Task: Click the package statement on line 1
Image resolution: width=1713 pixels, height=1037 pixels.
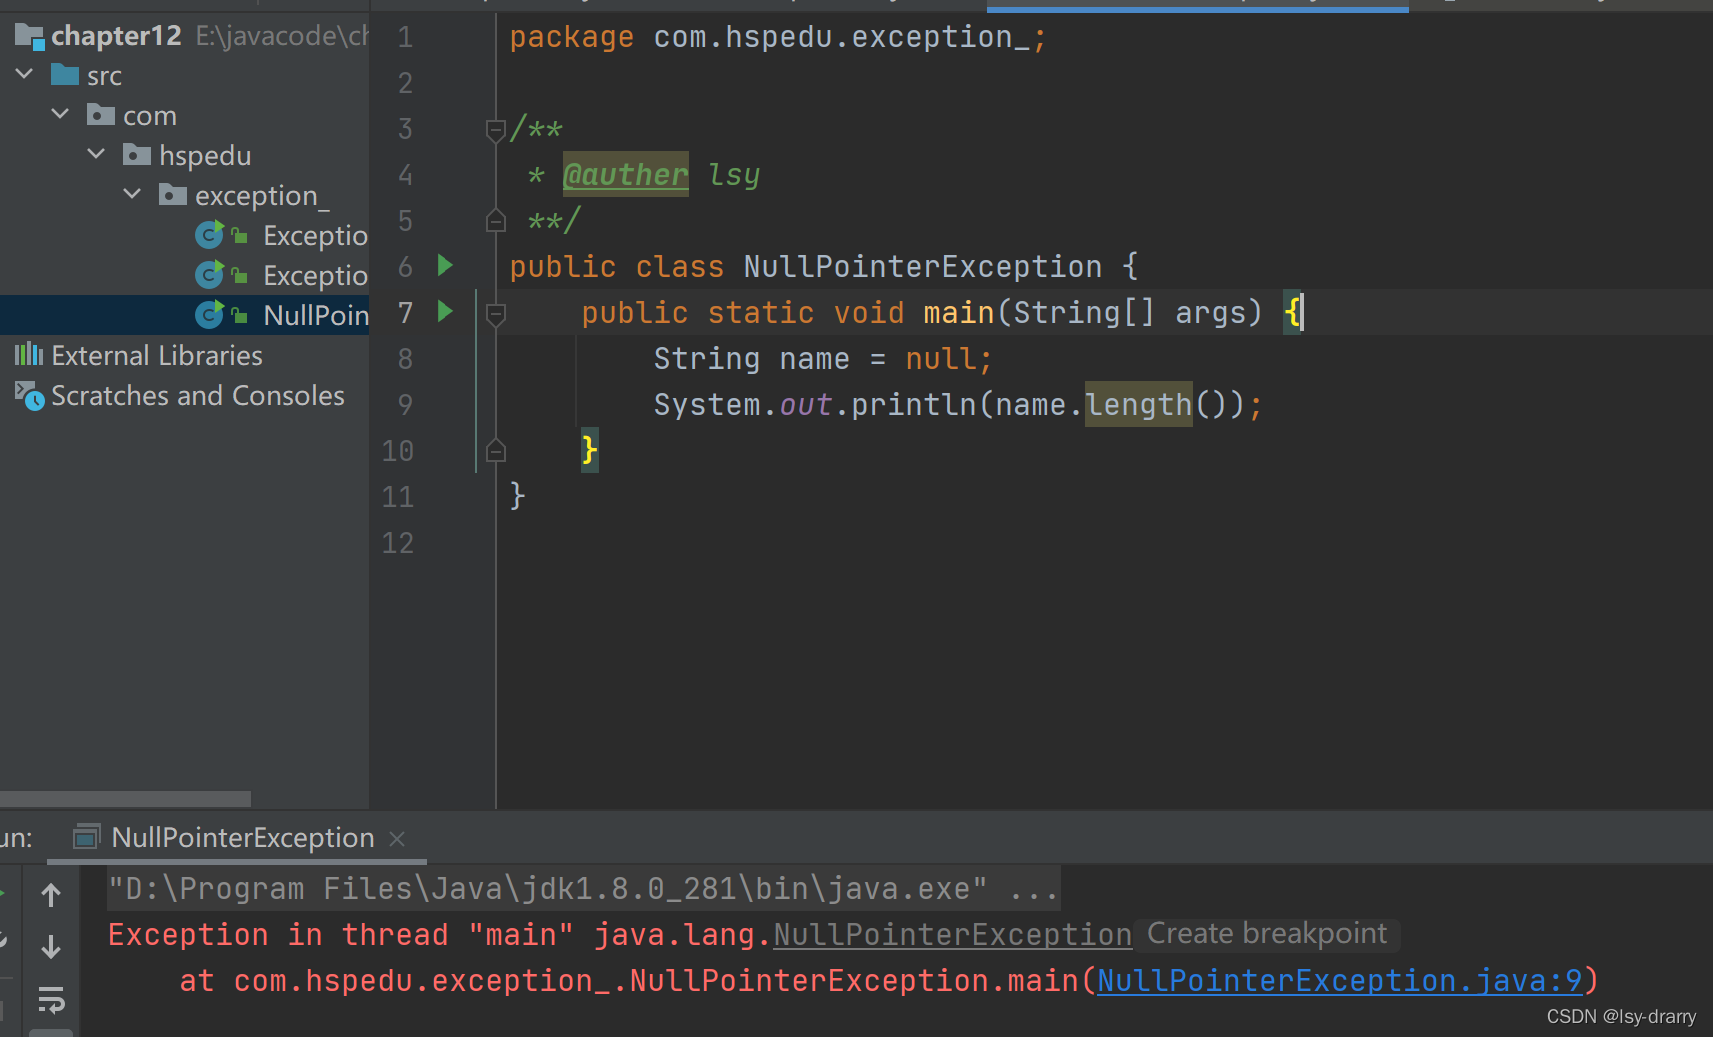Action: coord(777,37)
